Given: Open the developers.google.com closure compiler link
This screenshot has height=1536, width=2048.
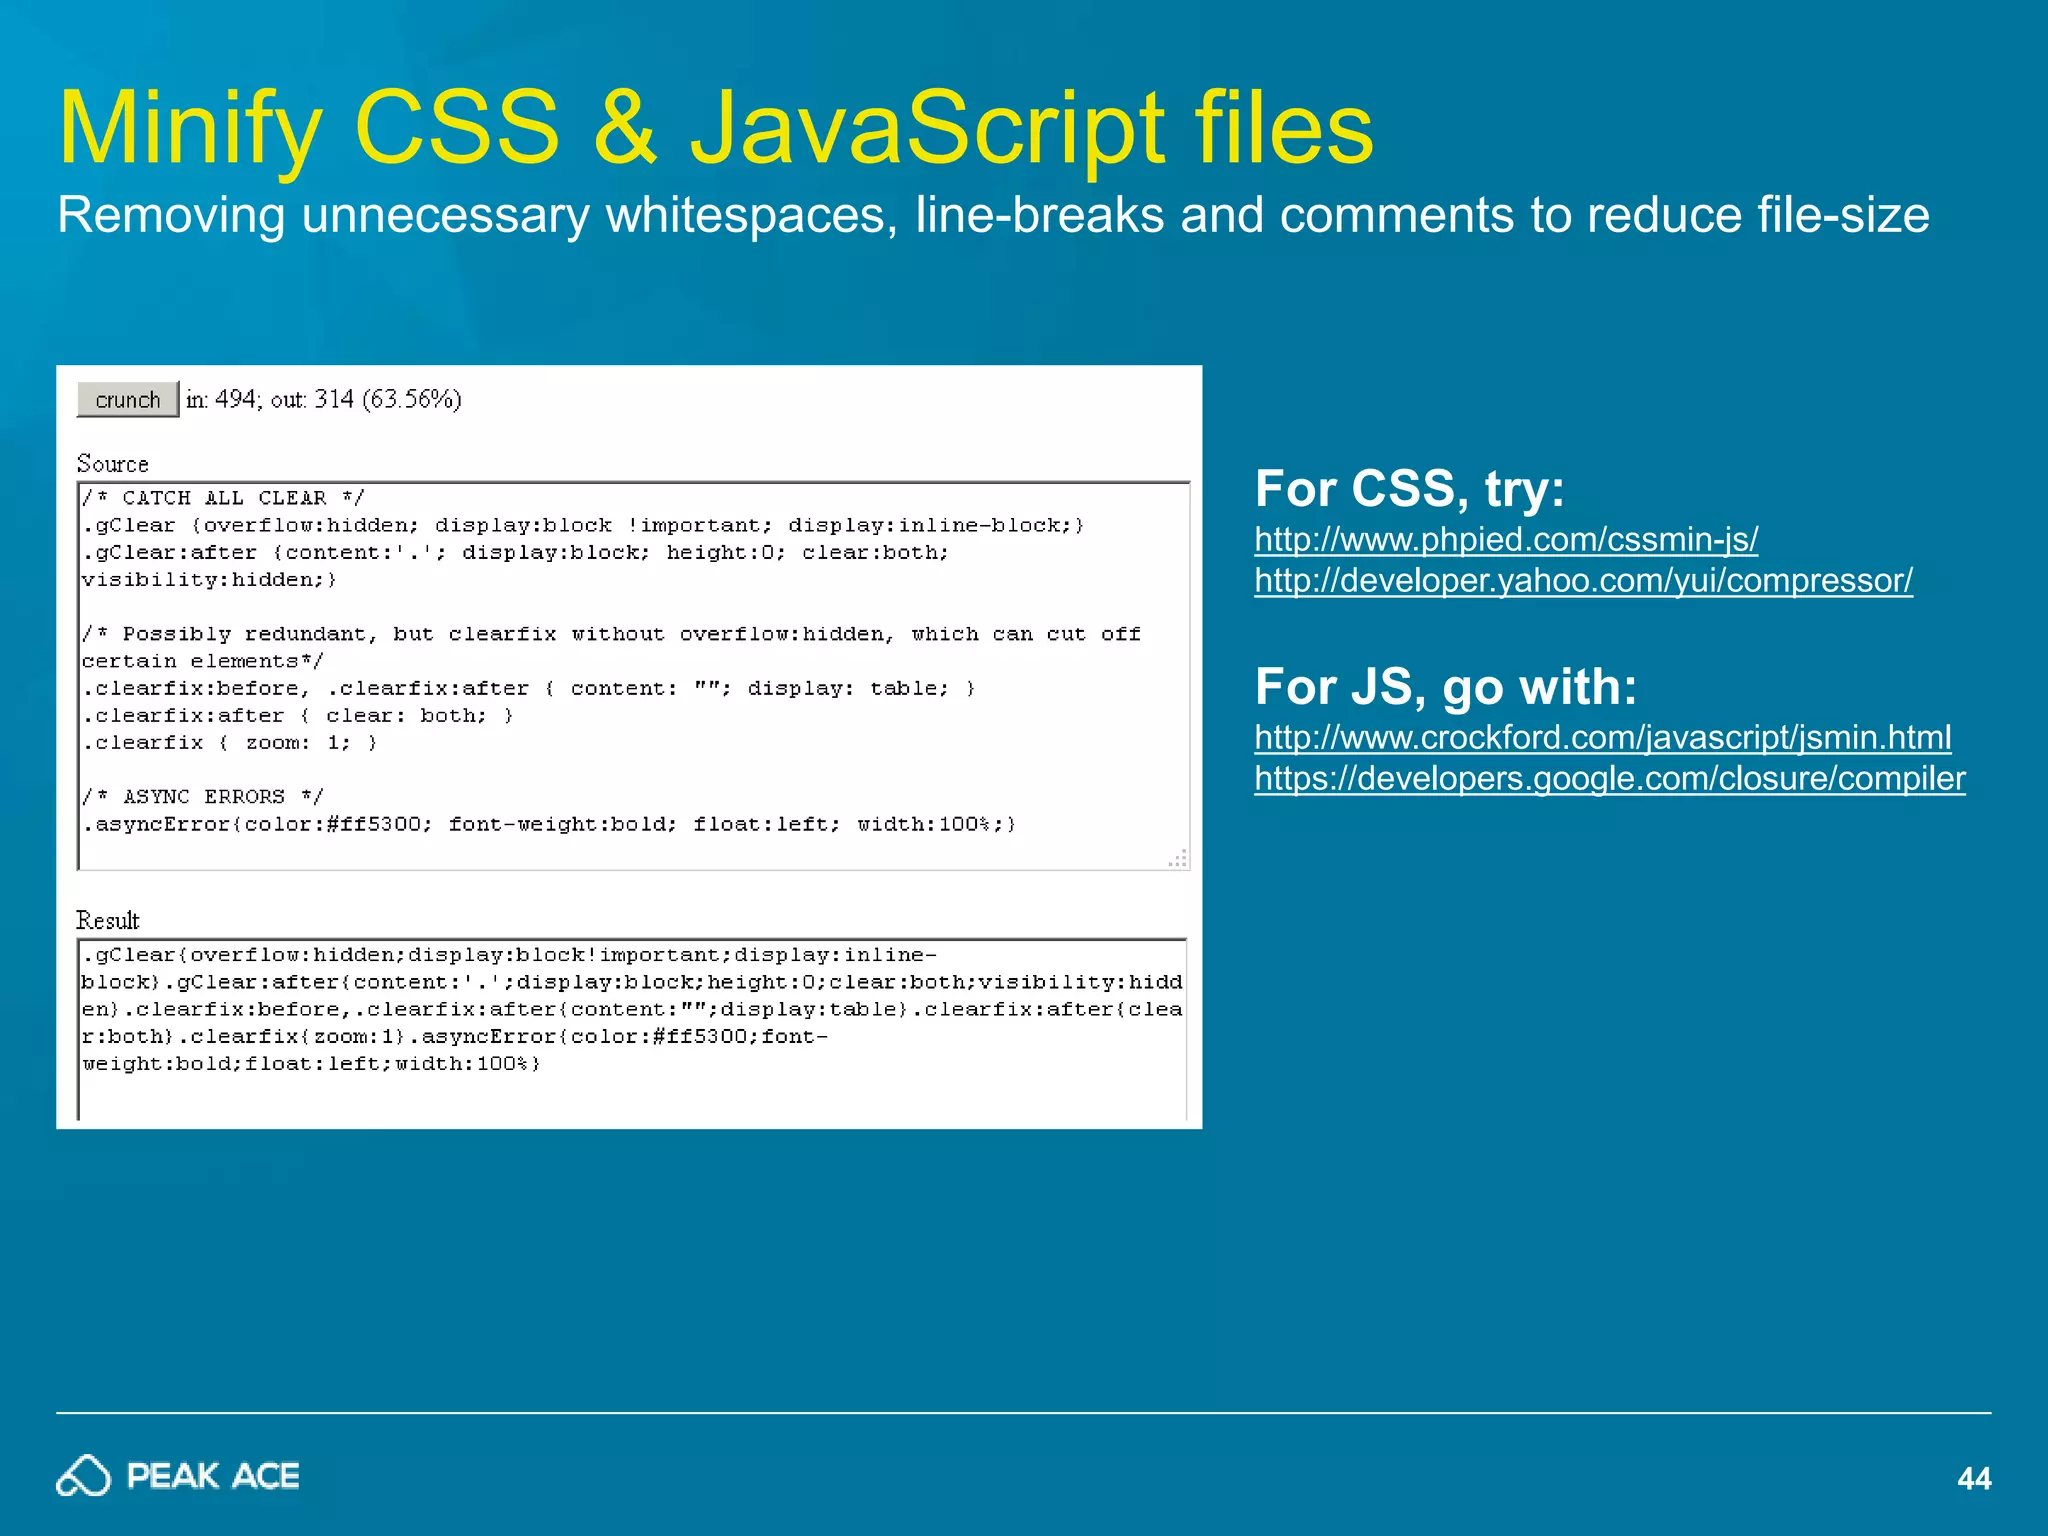Looking at the screenshot, I should click(1610, 779).
